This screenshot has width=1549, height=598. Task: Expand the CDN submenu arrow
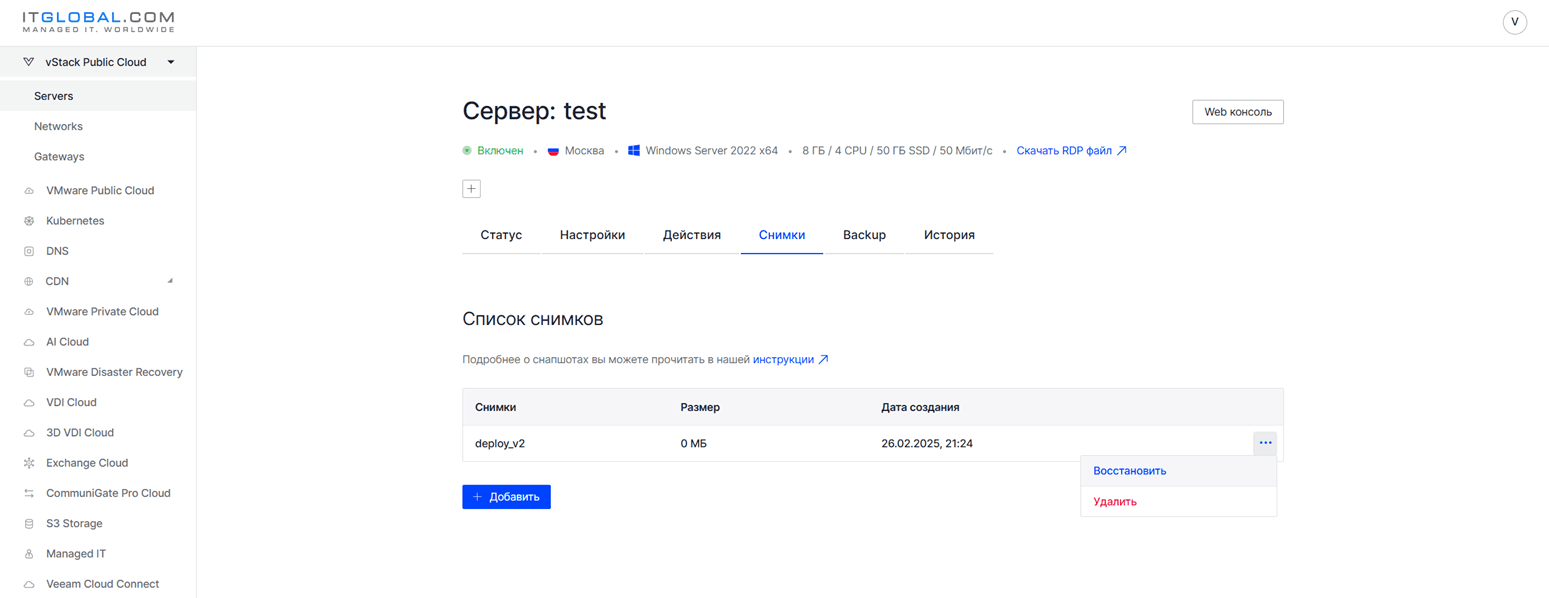point(170,280)
